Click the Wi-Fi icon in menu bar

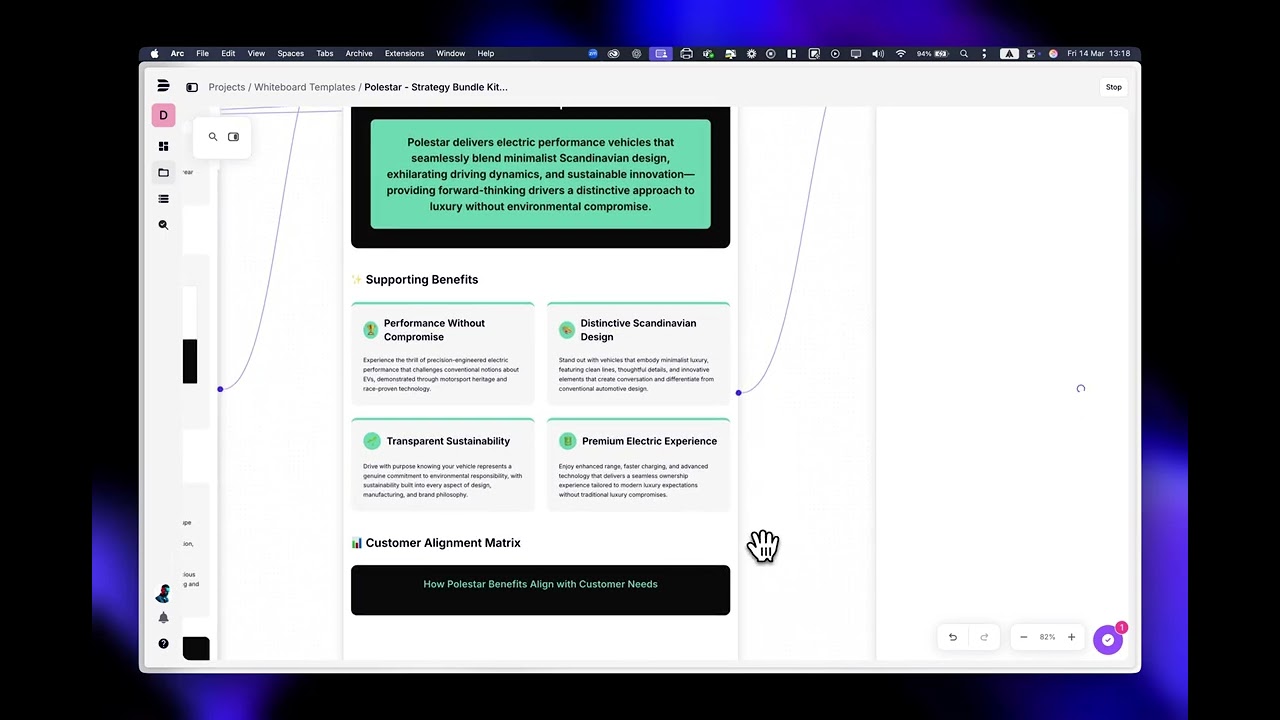coord(900,53)
